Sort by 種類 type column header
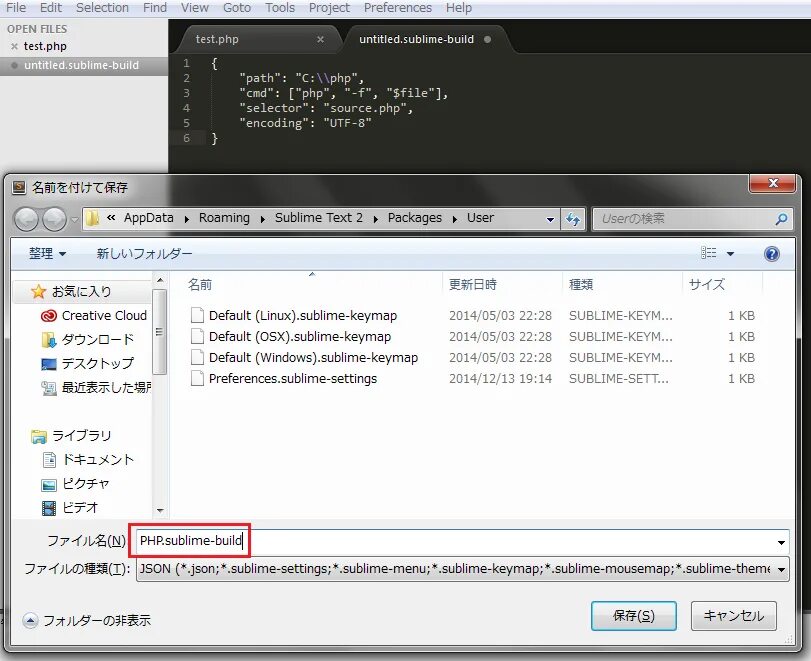811x661 pixels. coord(581,284)
